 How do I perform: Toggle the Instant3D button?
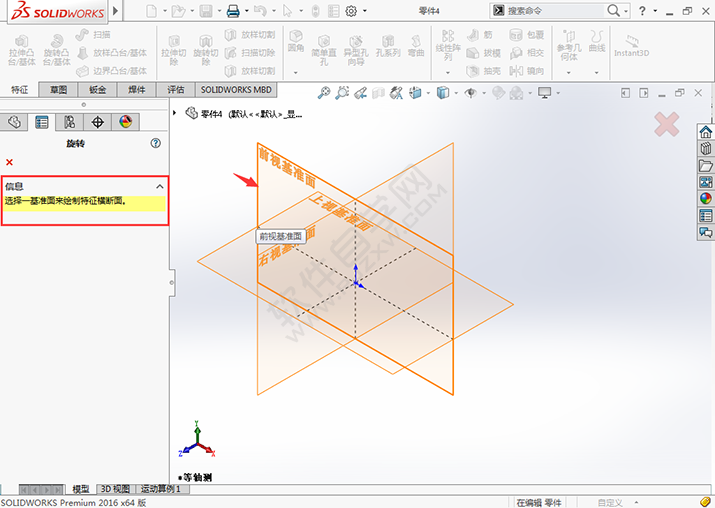(x=632, y=46)
